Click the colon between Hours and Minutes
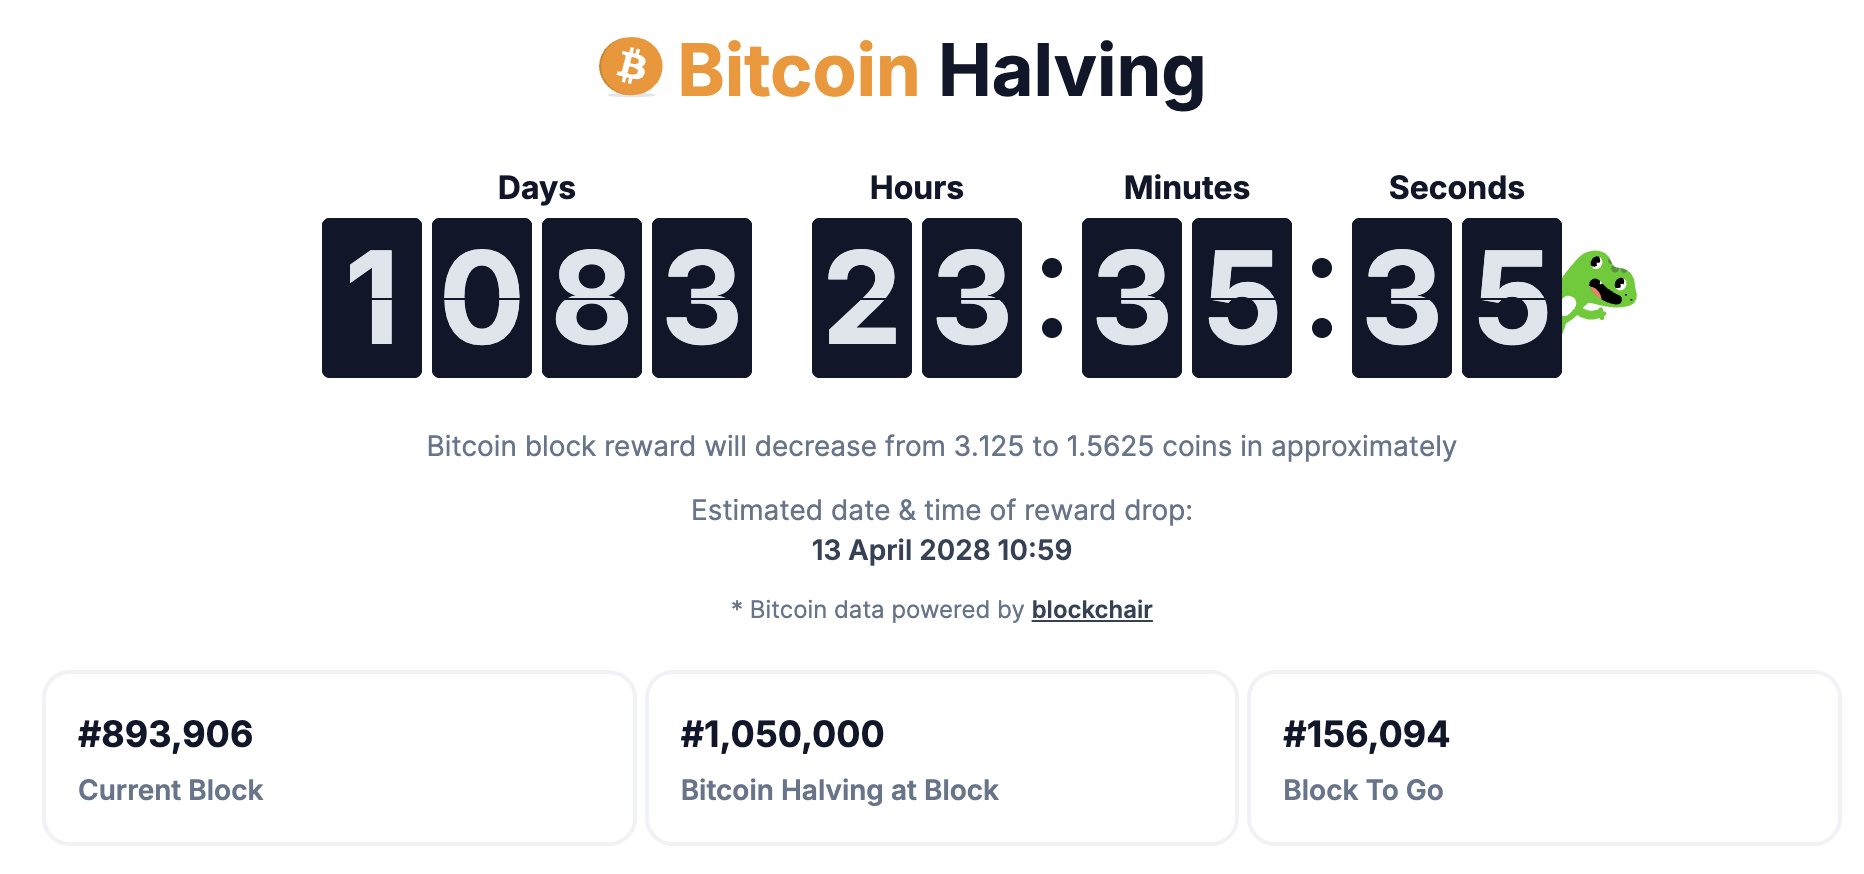Viewport: 1864px width, 874px height. coord(1052,298)
